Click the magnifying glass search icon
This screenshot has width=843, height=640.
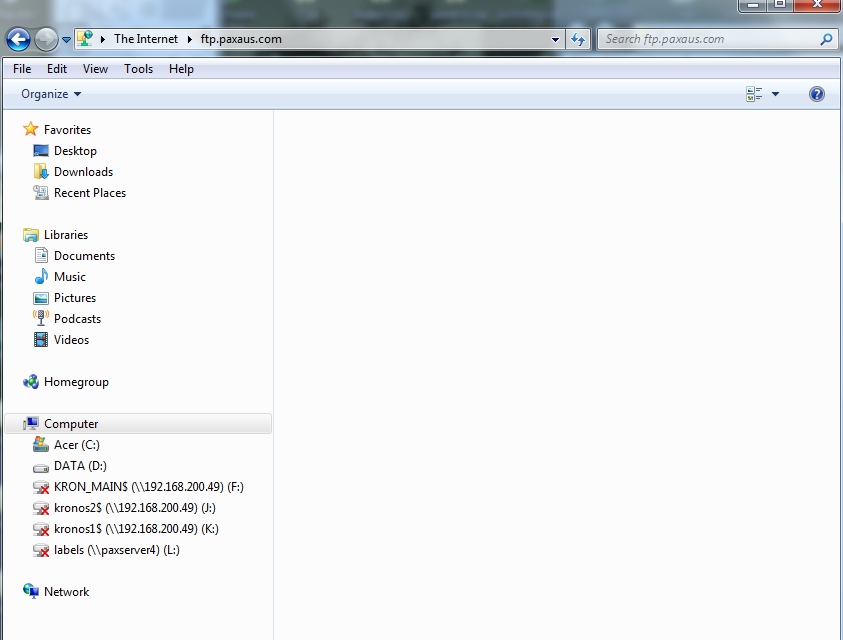[x=826, y=39]
